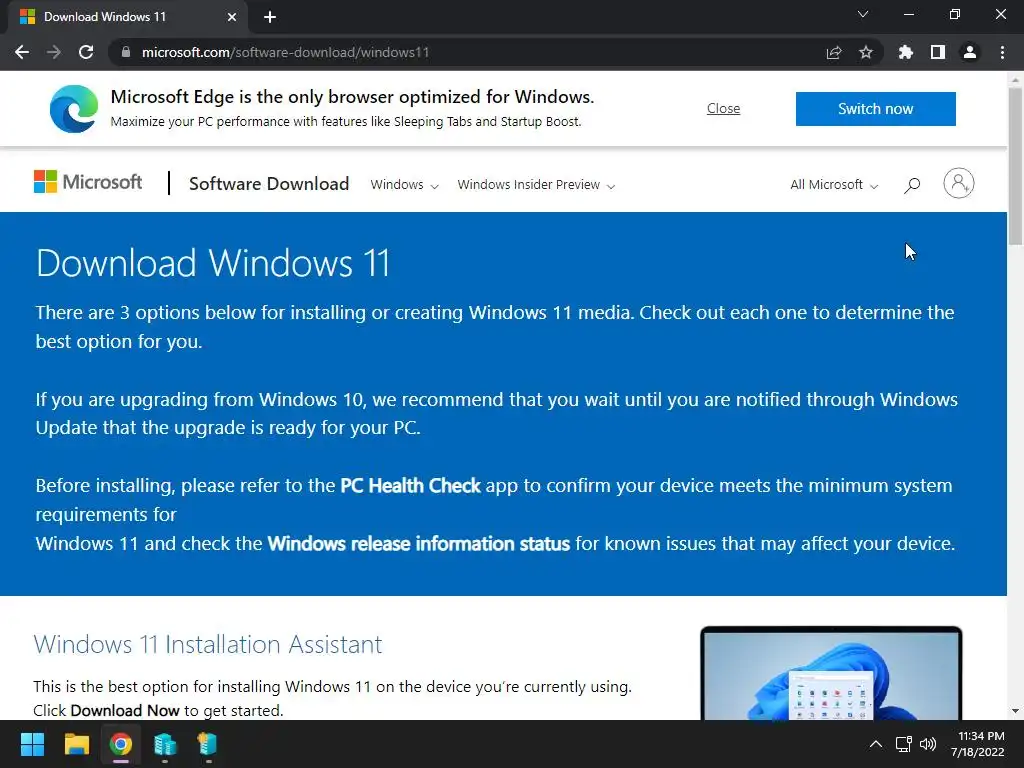Viewport: 1024px width, 768px height.
Task: Click scrollbar down arrow
Action: pos(1015,711)
